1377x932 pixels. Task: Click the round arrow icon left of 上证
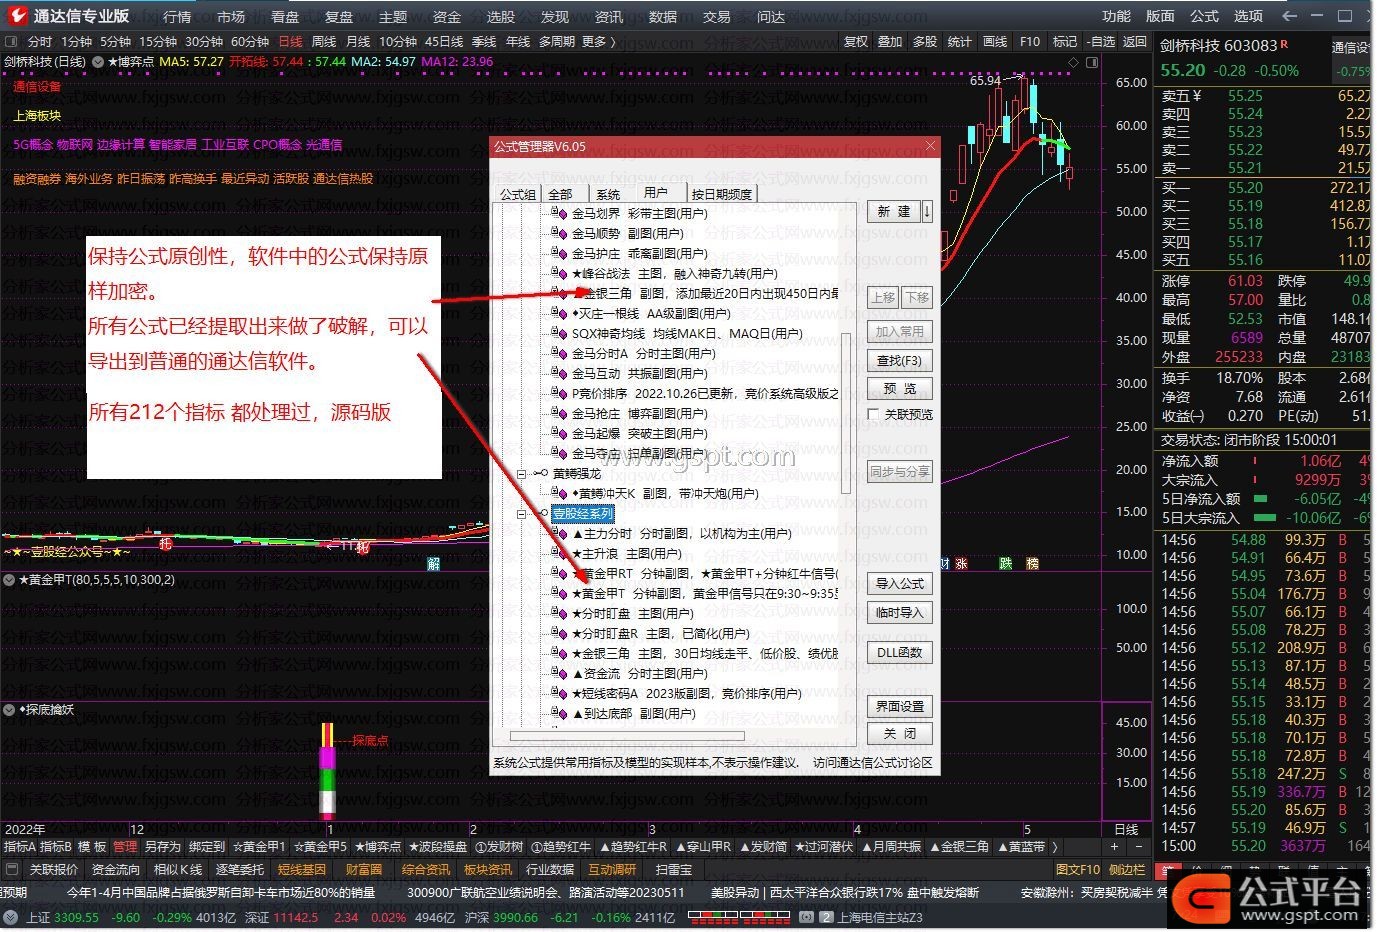pos(11,917)
